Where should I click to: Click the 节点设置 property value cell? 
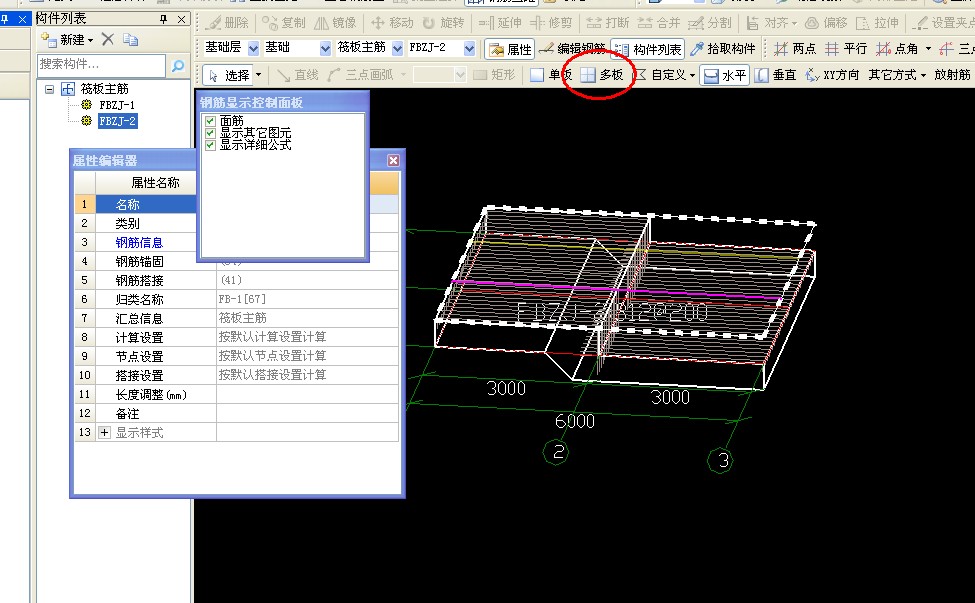click(x=307, y=356)
